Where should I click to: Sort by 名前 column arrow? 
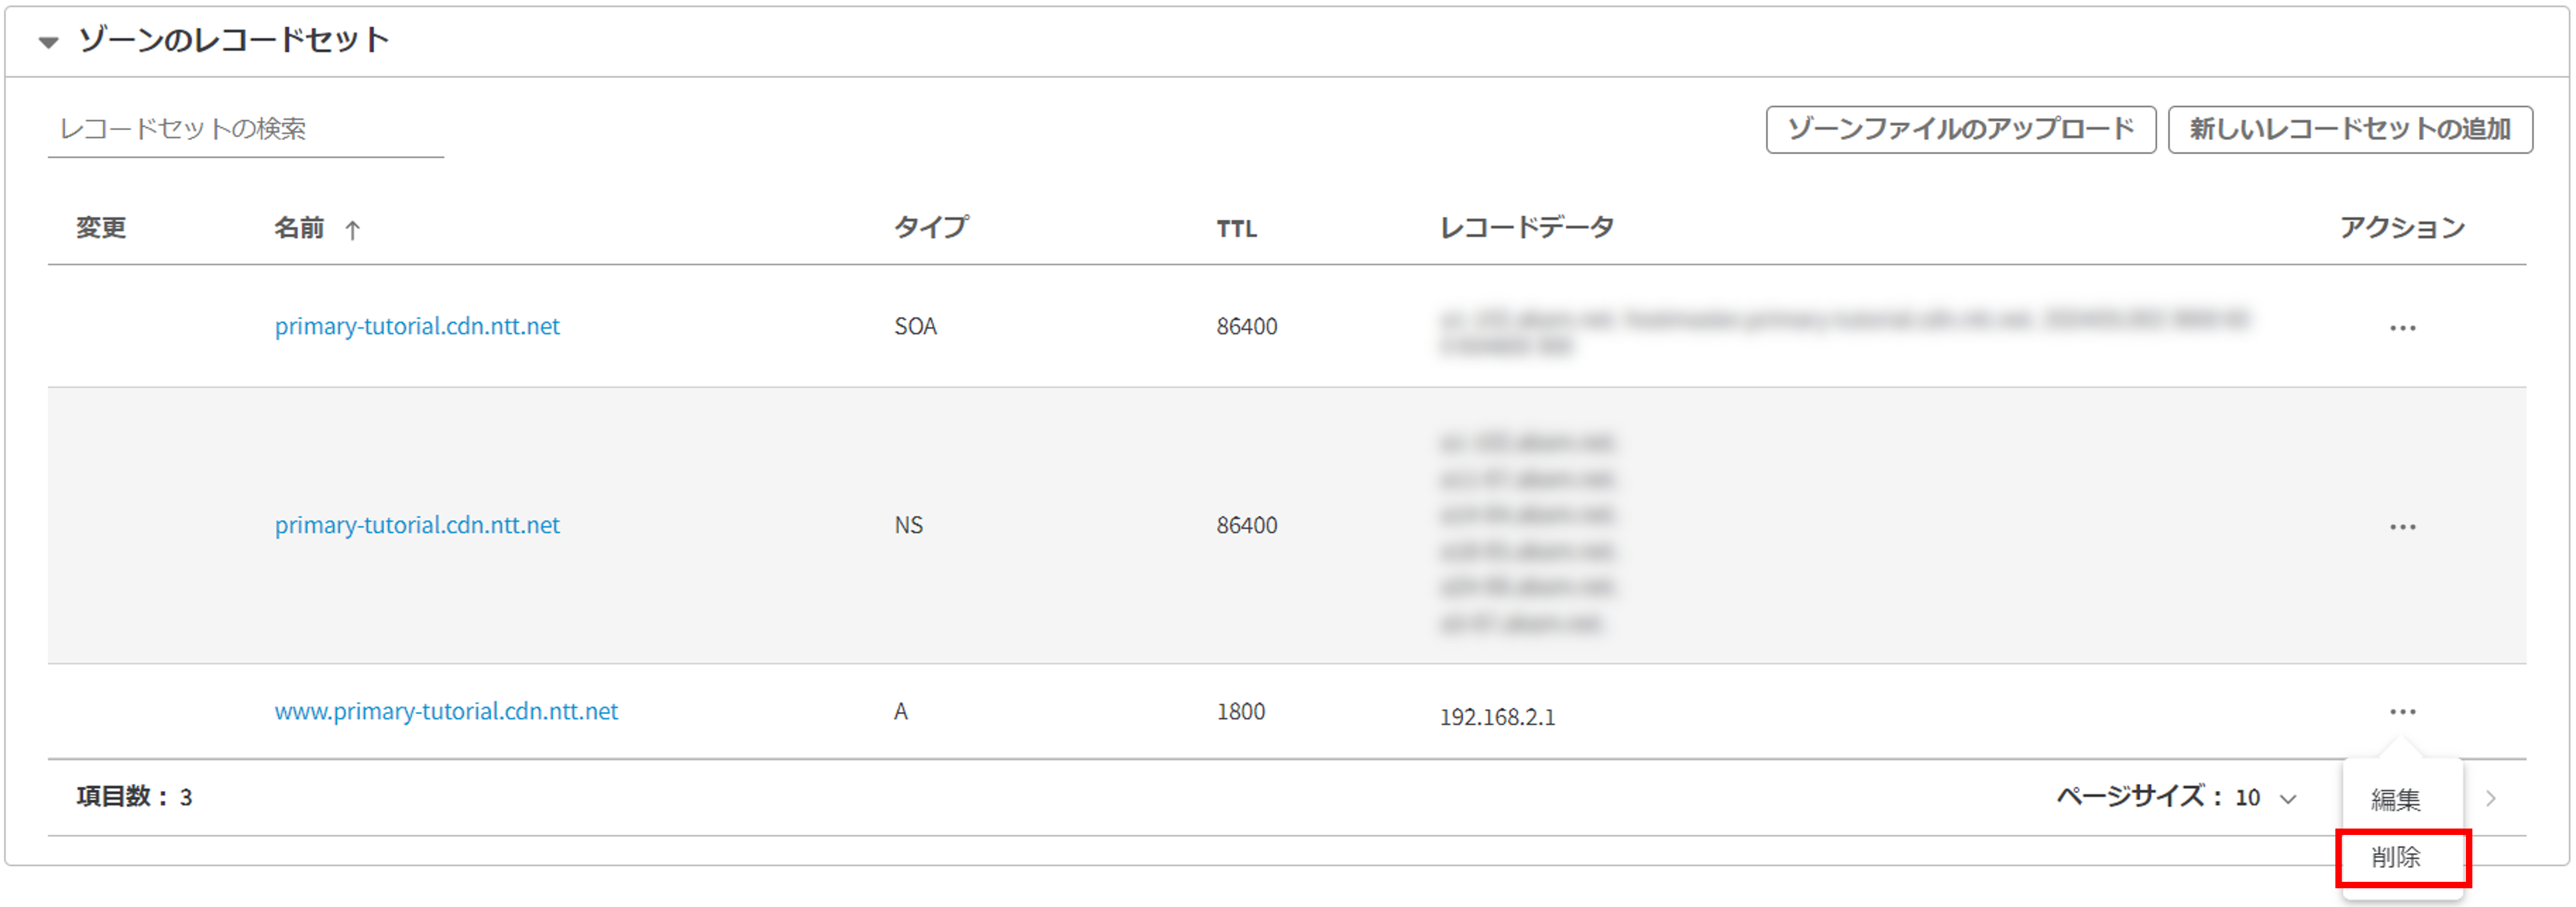(x=352, y=230)
